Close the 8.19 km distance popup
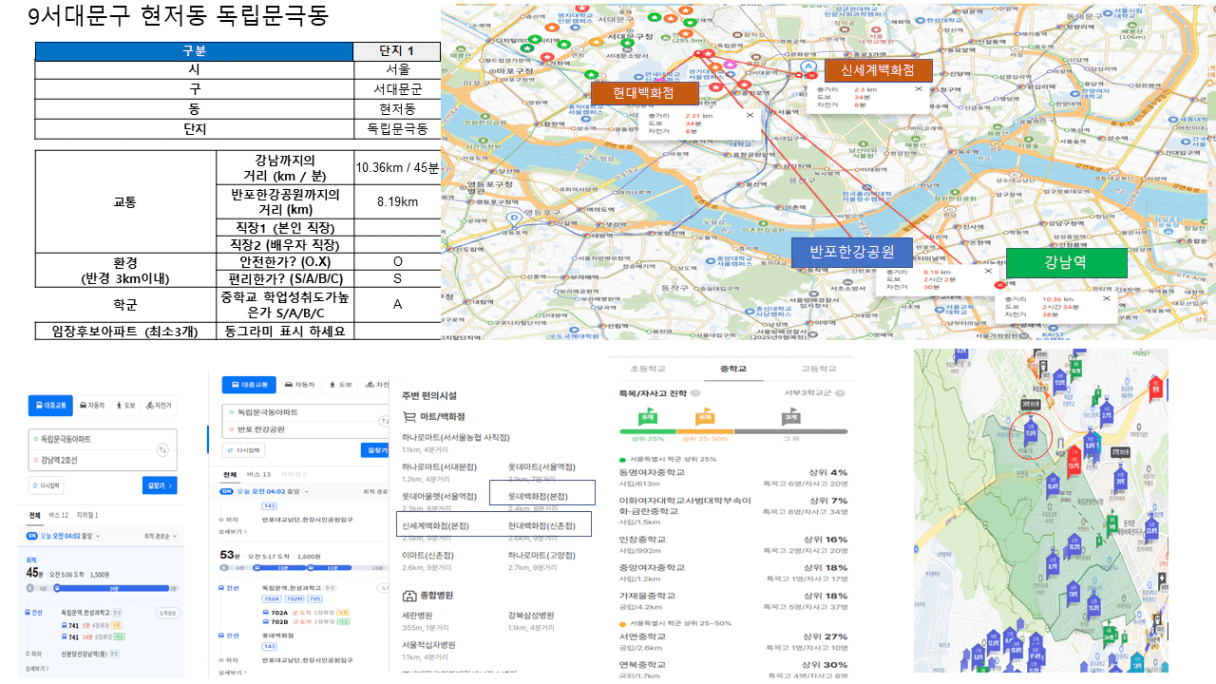The image size is (1216, 684). [x=988, y=271]
